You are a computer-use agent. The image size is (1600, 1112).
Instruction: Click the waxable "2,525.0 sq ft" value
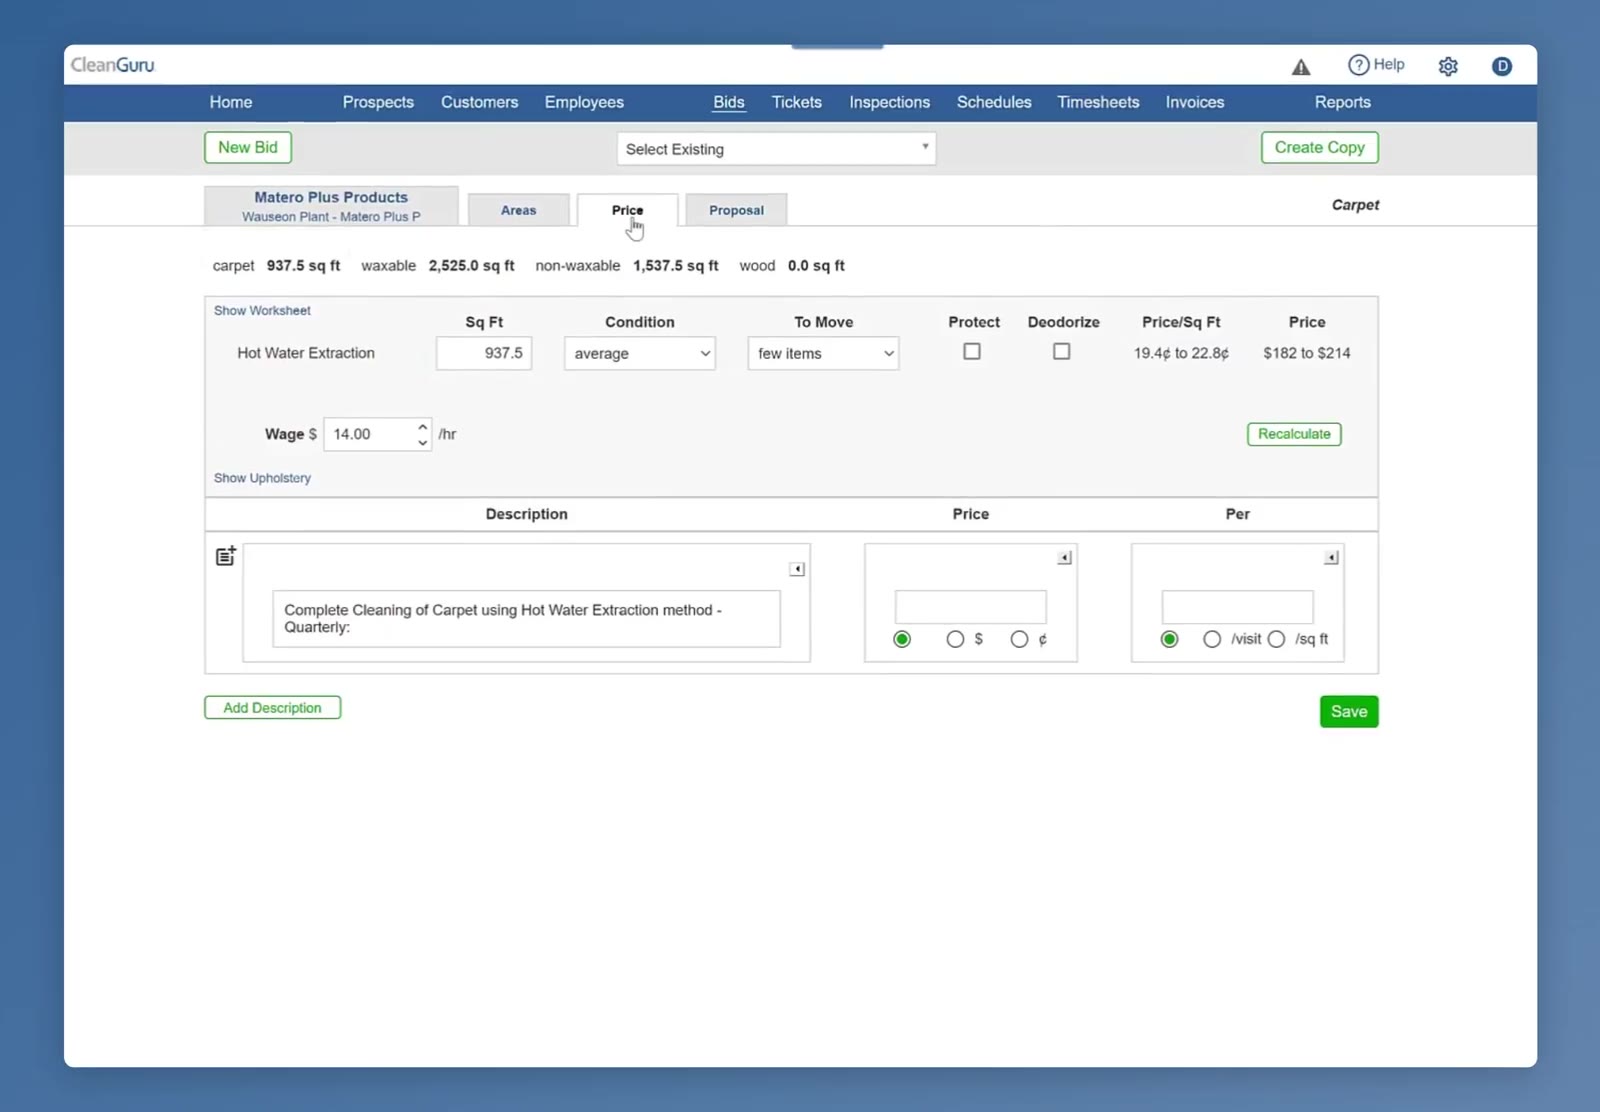point(472,266)
